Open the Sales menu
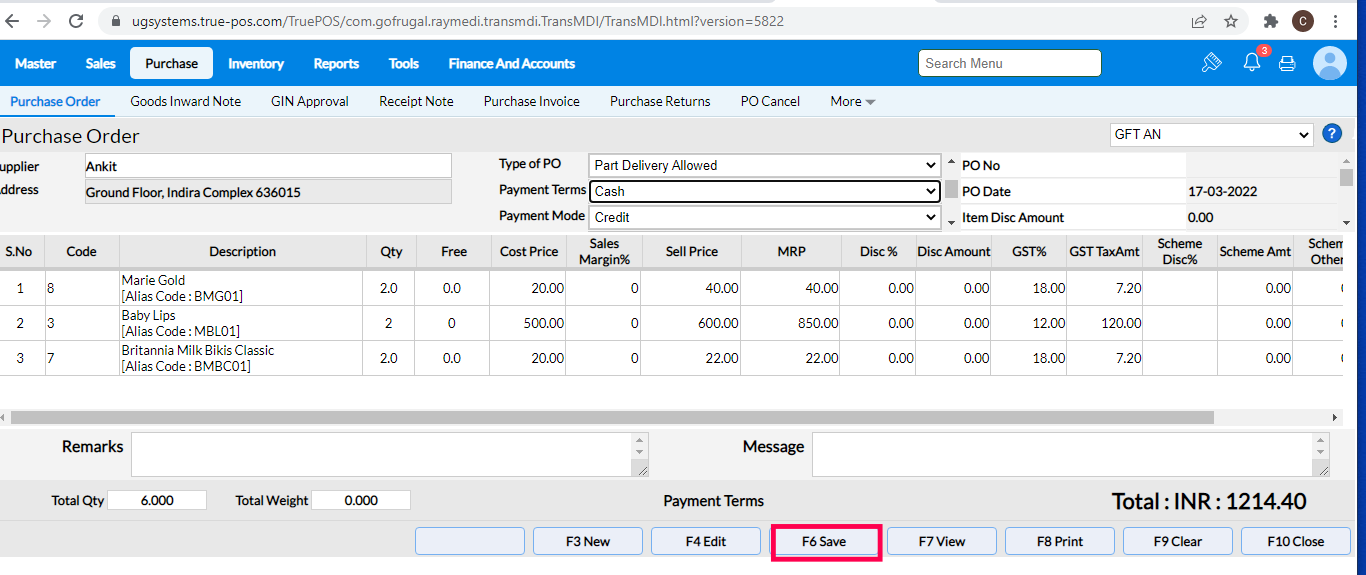Image resolution: width=1366 pixels, height=575 pixels. coord(100,63)
